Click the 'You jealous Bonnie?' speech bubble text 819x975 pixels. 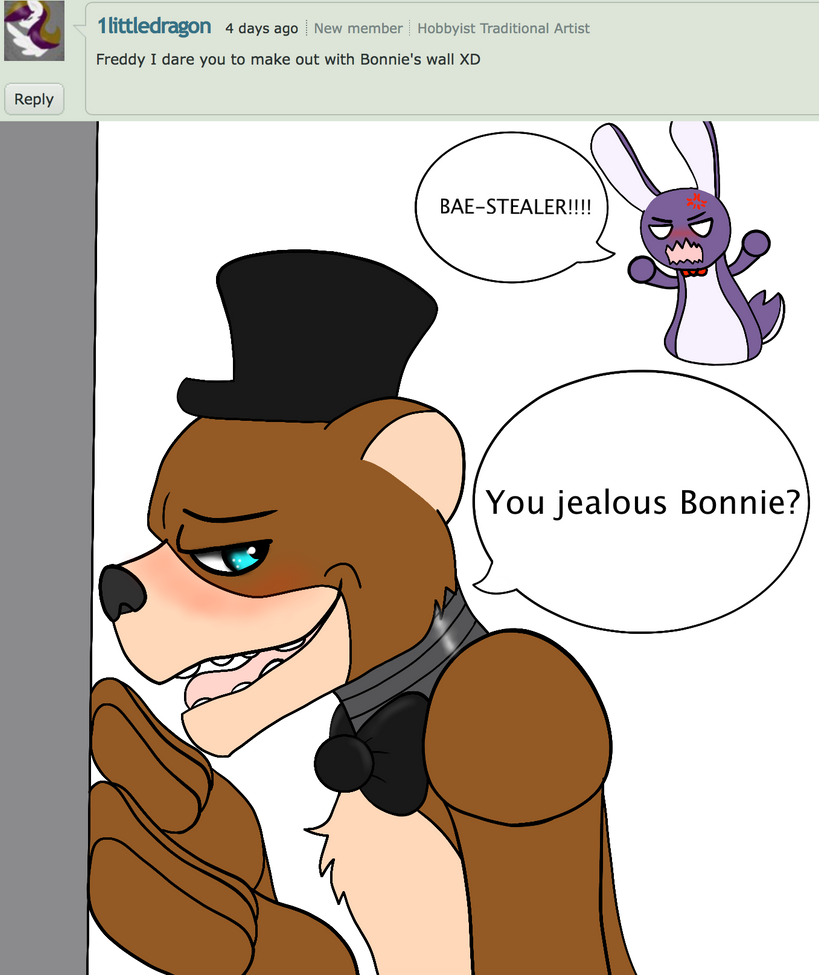pos(642,502)
